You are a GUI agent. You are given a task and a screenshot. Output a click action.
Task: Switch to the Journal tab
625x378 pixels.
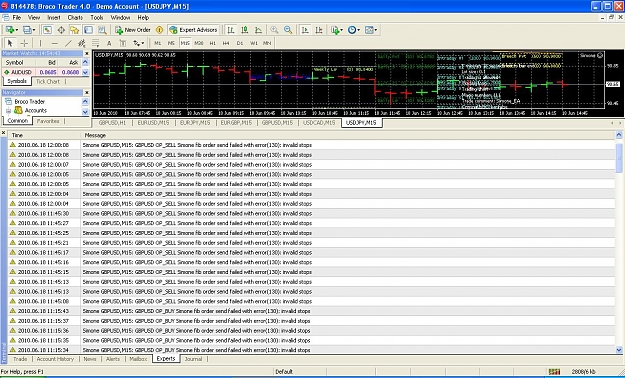[x=193, y=359]
